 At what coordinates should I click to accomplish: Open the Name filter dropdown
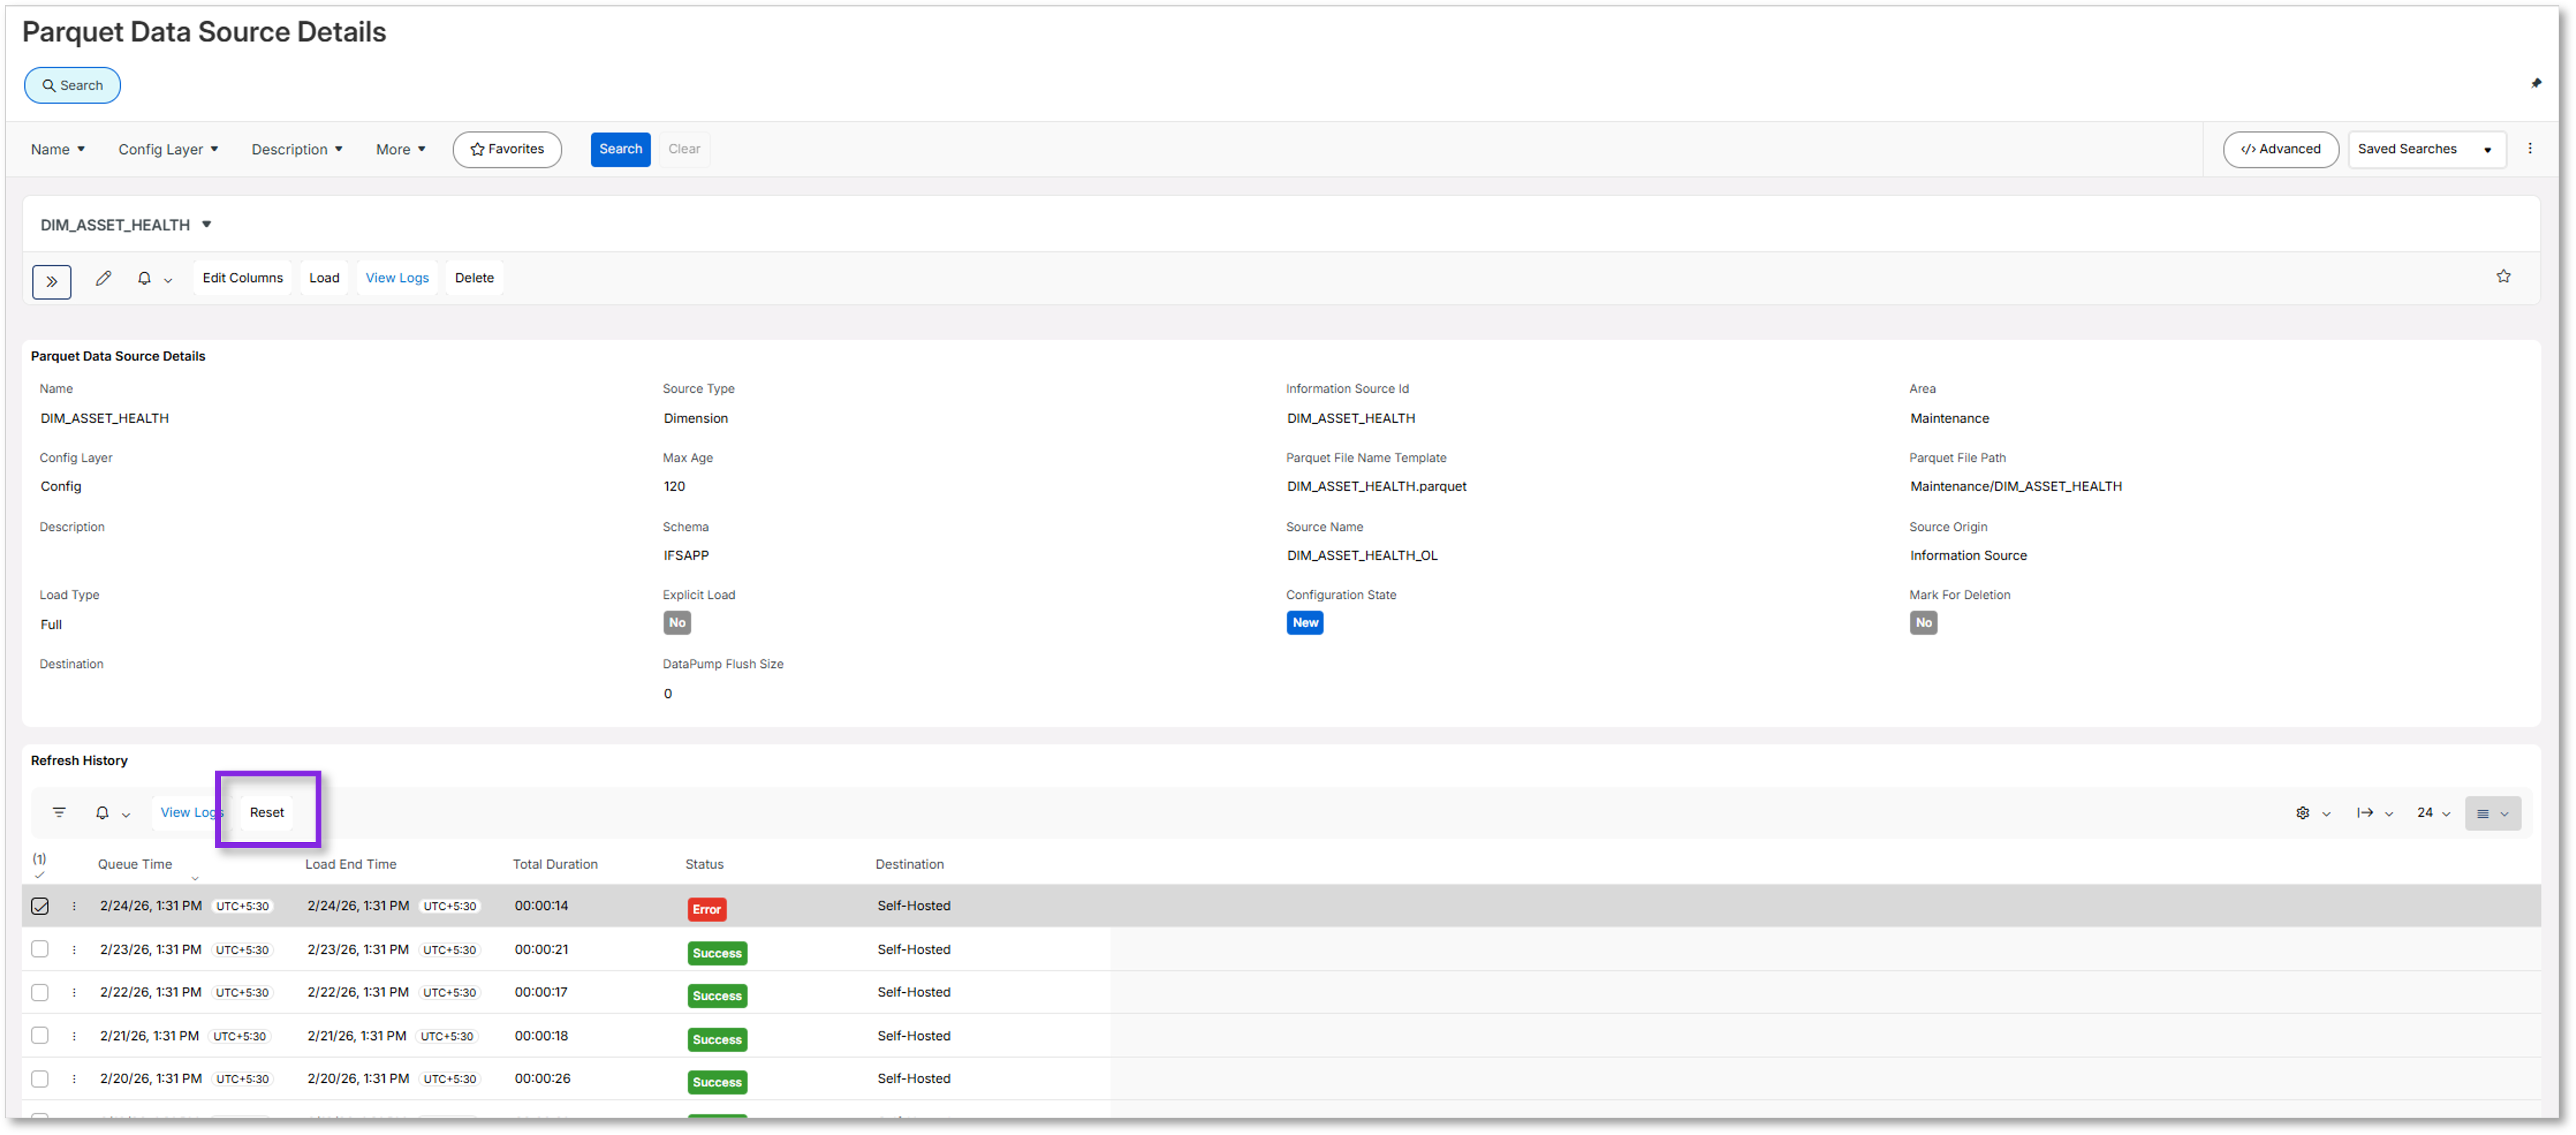point(58,149)
